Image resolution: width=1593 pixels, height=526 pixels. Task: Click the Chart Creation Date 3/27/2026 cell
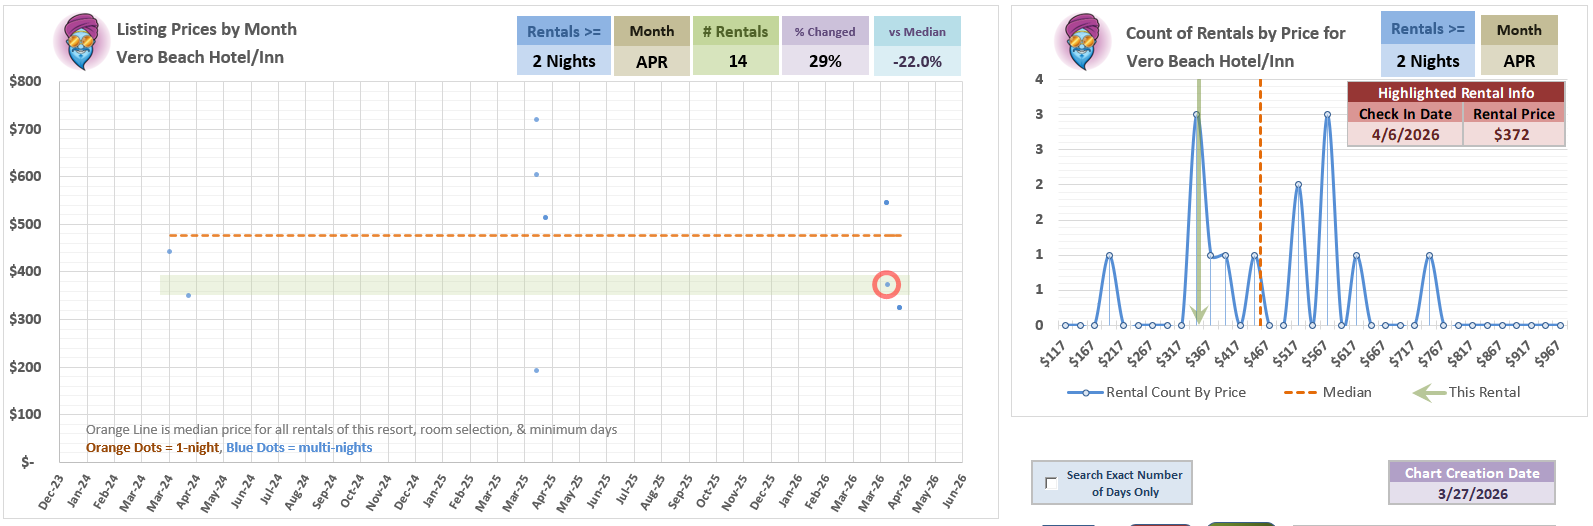point(1472,494)
